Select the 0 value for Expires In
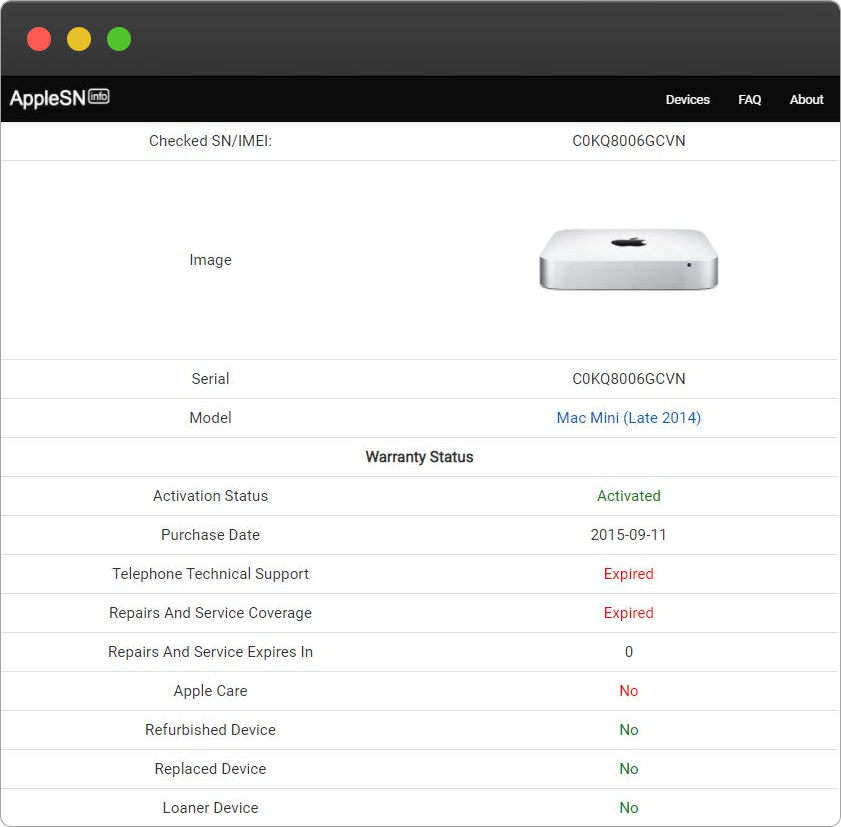Viewport: 841px width, 827px height. tap(629, 652)
